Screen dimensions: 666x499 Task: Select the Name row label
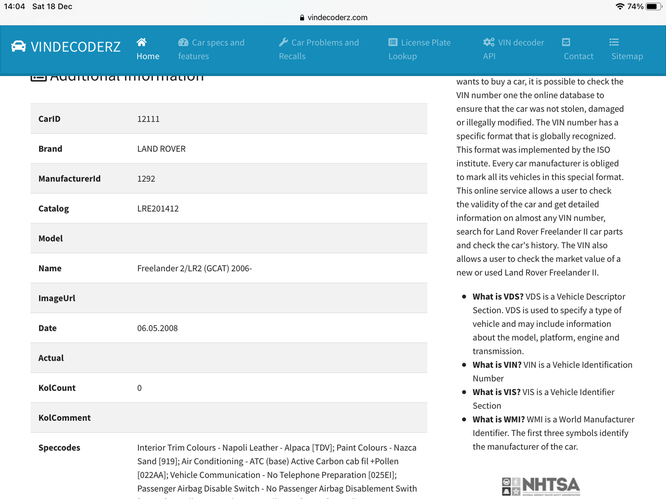click(50, 268)
